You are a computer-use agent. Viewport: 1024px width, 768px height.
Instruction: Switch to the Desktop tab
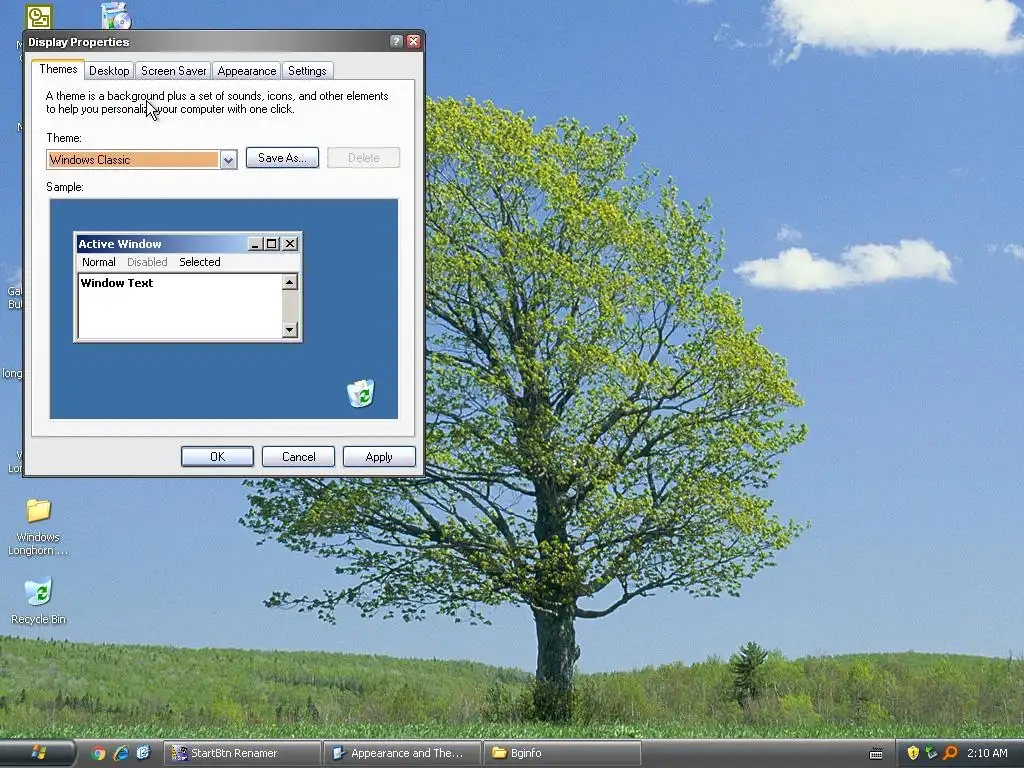[x=109, y=71]
